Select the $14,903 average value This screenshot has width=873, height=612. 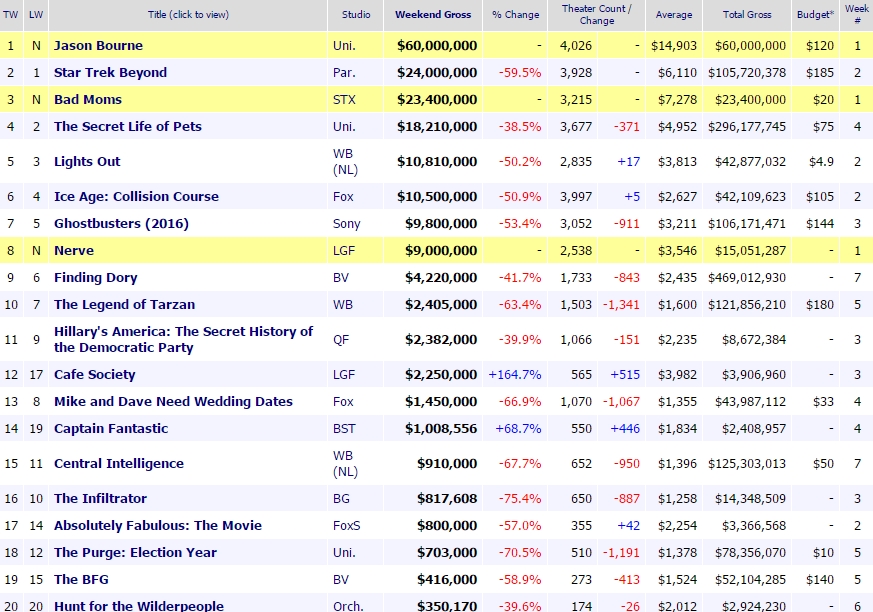click(674, 46)
